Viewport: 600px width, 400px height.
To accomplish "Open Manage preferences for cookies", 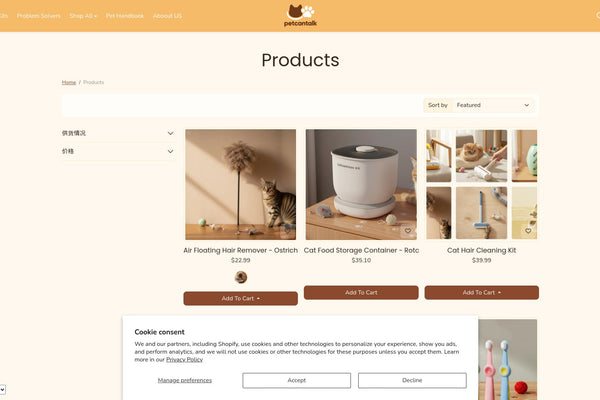I will 185,380.
